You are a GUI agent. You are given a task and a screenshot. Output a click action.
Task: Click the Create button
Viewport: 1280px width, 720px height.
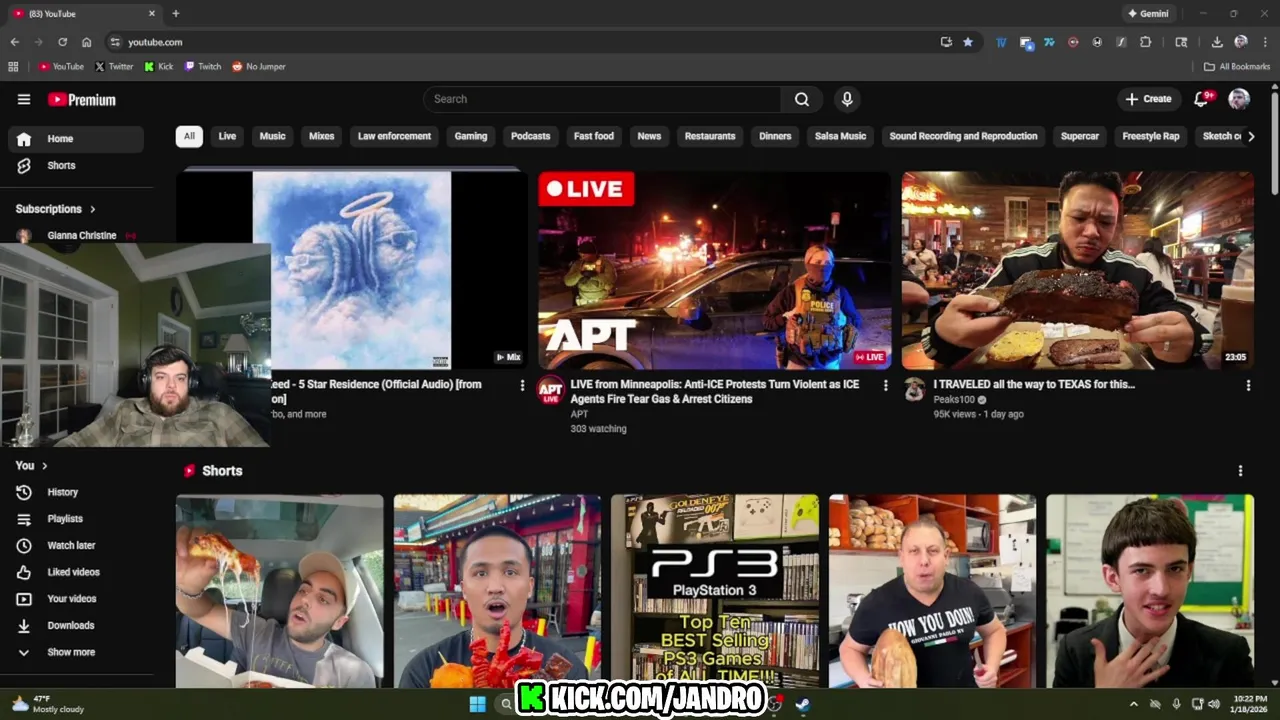click(x=1148, y=99)
